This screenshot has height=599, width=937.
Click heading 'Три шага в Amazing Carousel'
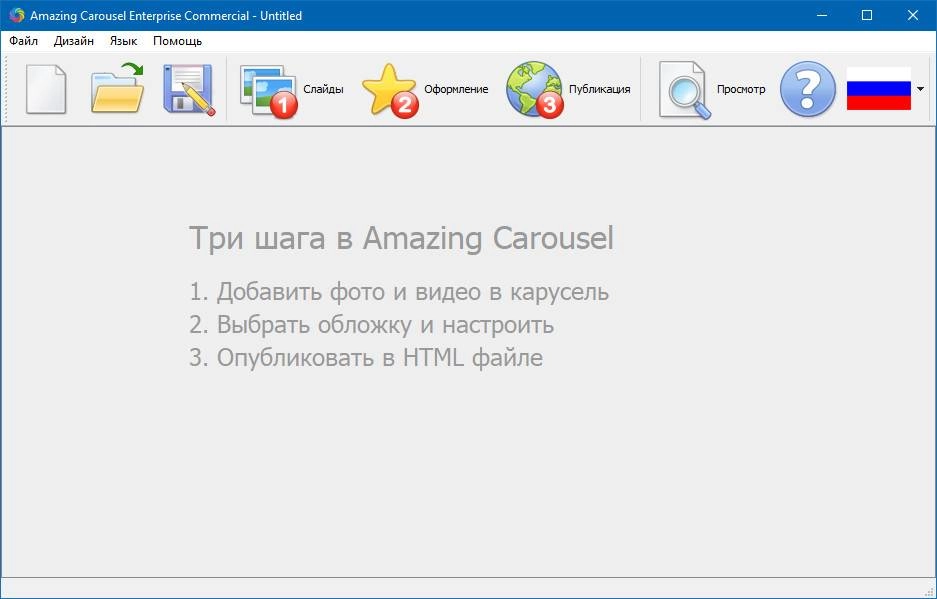(401, 238)
